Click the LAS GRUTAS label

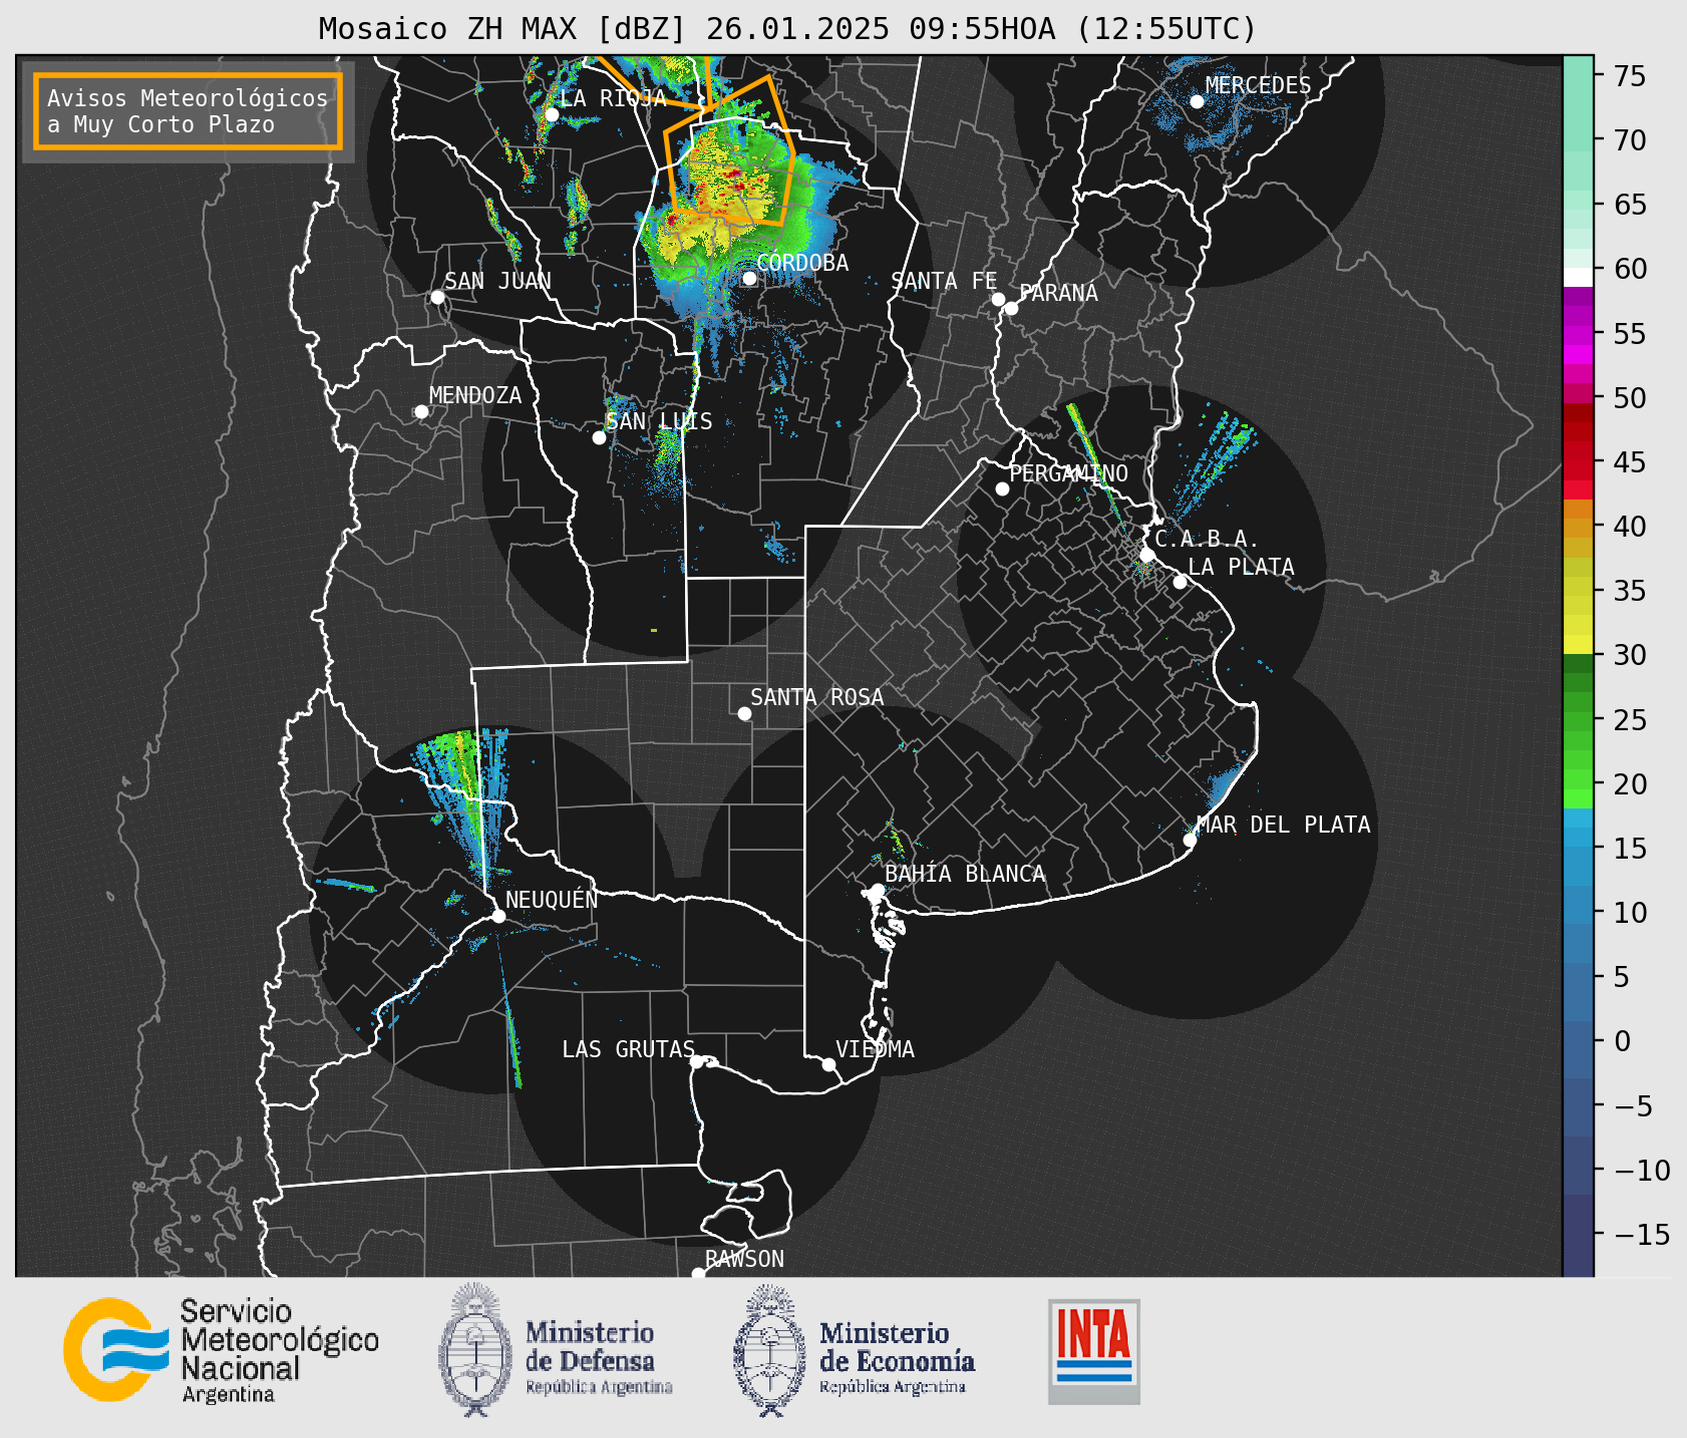628,1049
